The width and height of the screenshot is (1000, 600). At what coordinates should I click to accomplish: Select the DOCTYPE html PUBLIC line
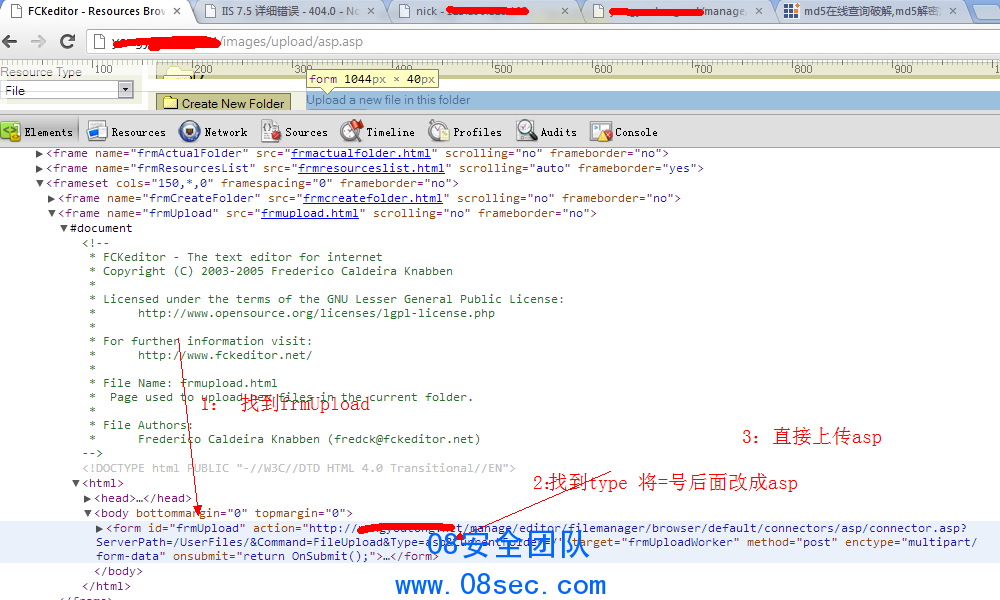[x=298, y=468]
